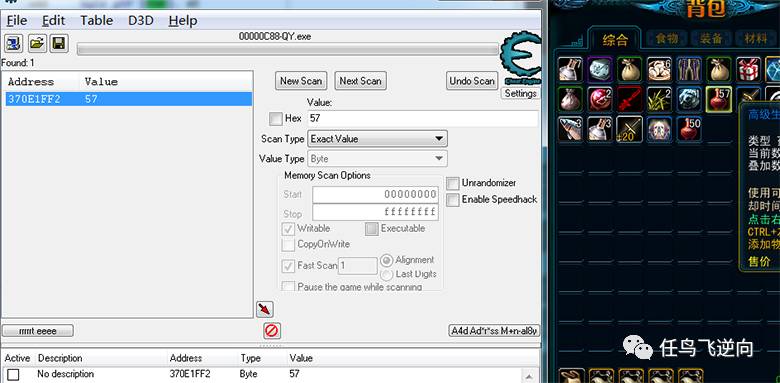This screenshot has height=383, width=780.
Task: Click the Value input field containing 57
Action: (423, 118)
